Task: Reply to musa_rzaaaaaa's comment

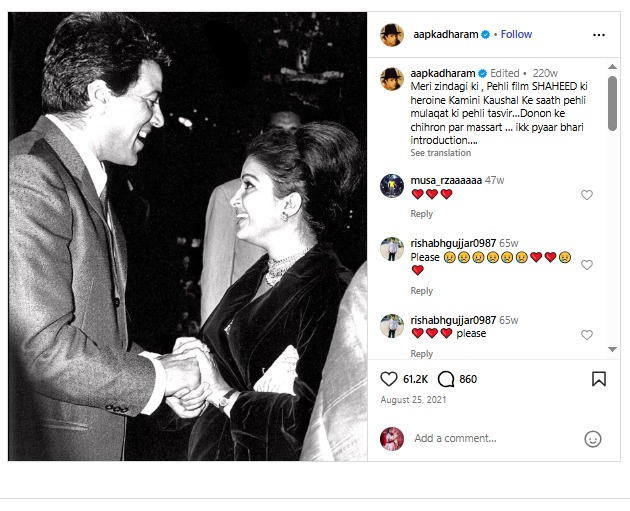Action: point(421,214)
